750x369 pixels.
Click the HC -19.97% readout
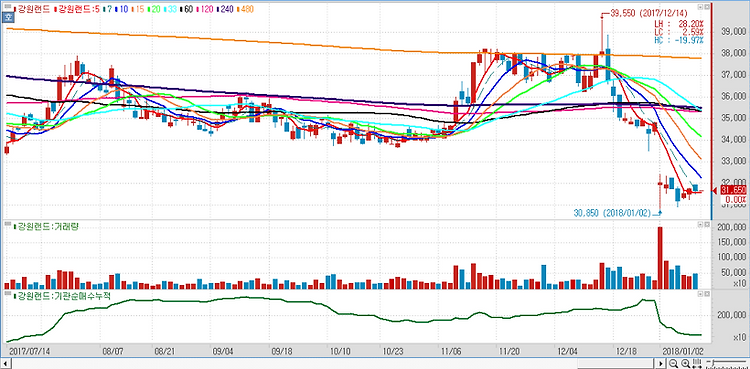coord(679,40)
